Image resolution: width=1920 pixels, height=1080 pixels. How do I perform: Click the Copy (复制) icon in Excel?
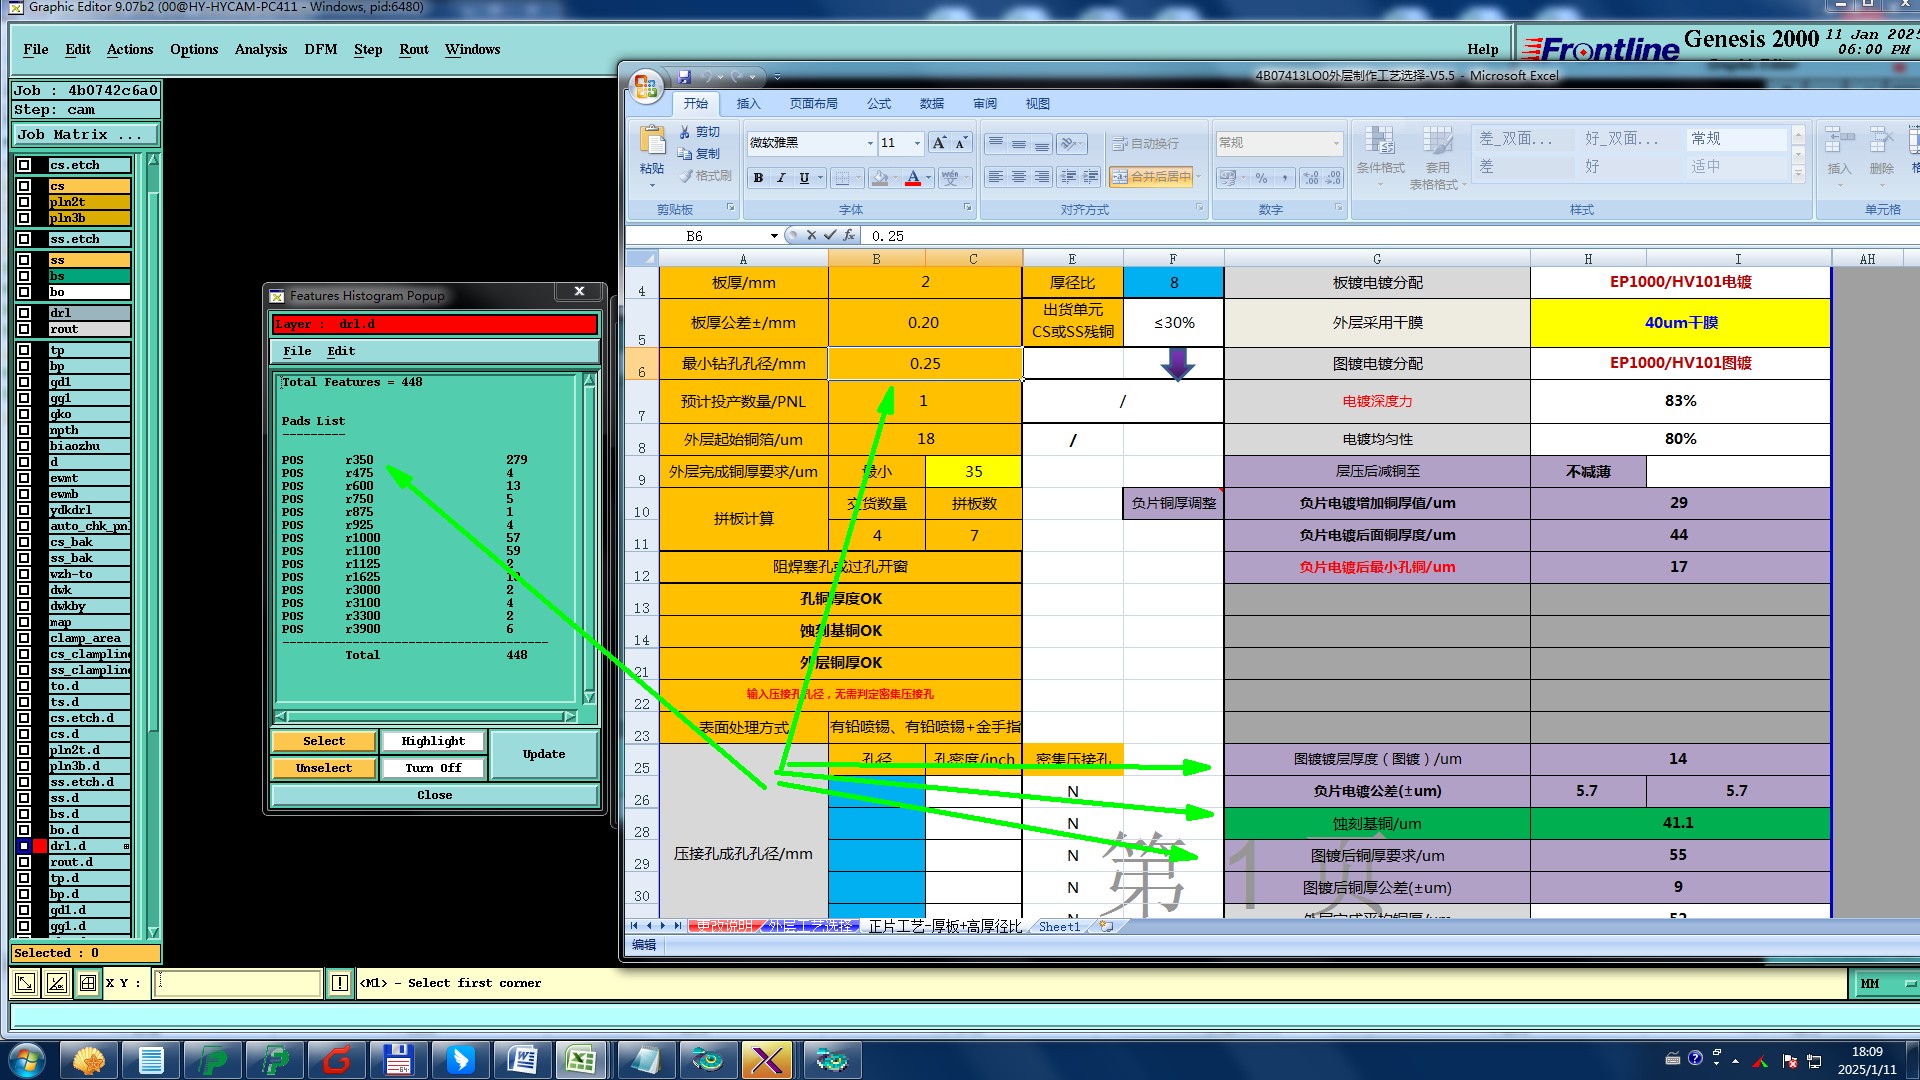click(685, 154)
